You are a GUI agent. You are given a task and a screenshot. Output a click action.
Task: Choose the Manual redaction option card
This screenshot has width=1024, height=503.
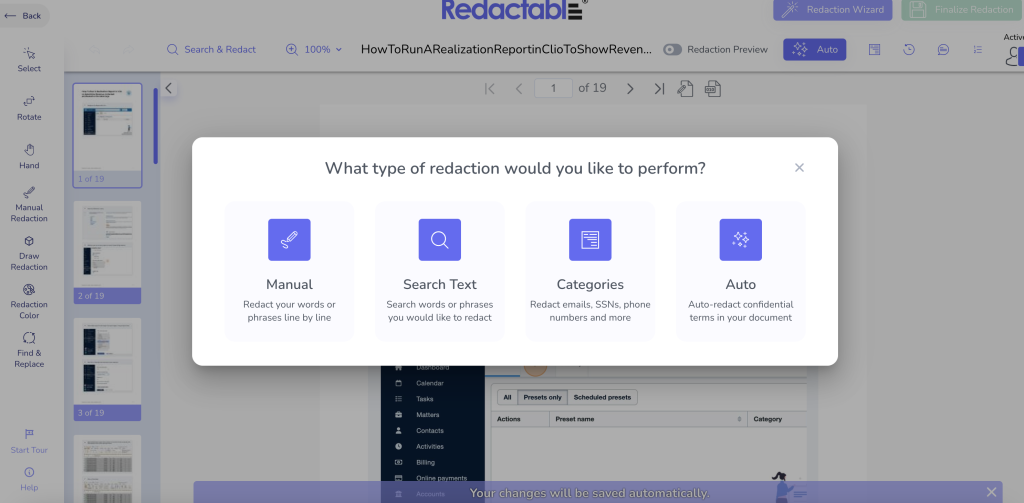click(x=289, y=271)
